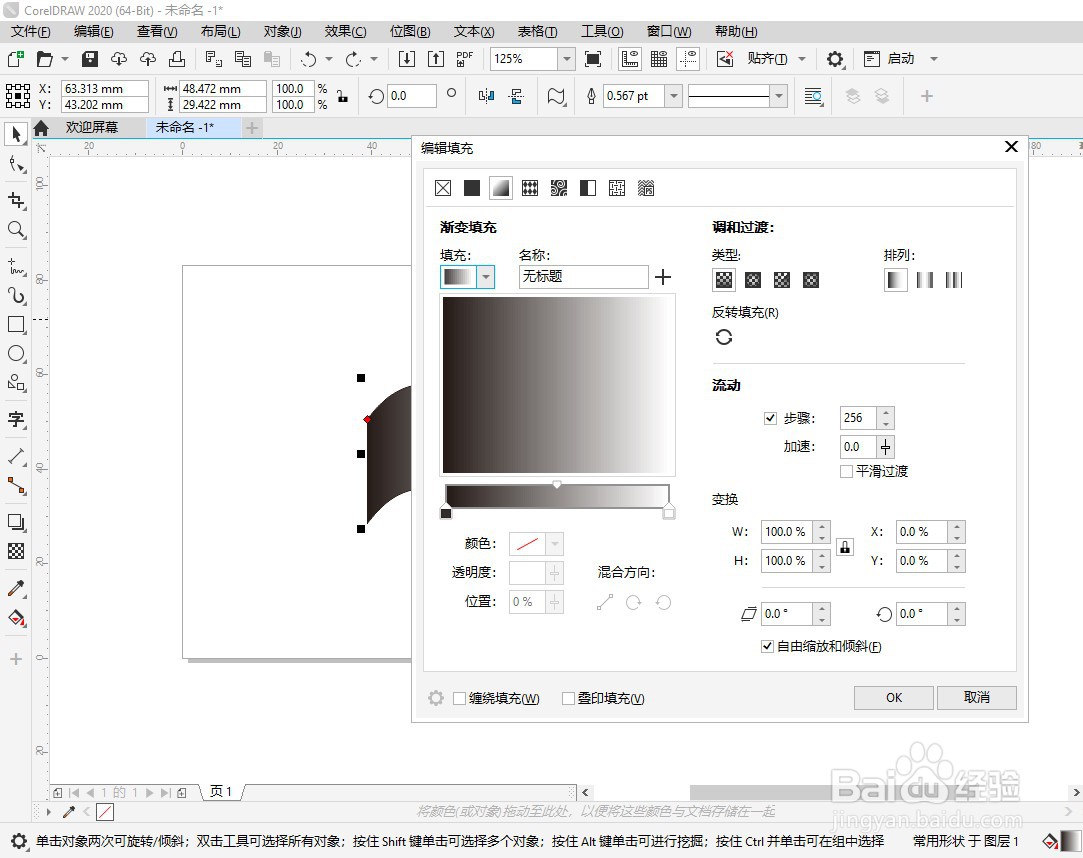Open the File menu
Viewport: 1083px width, 858px height.
[30, 31]
